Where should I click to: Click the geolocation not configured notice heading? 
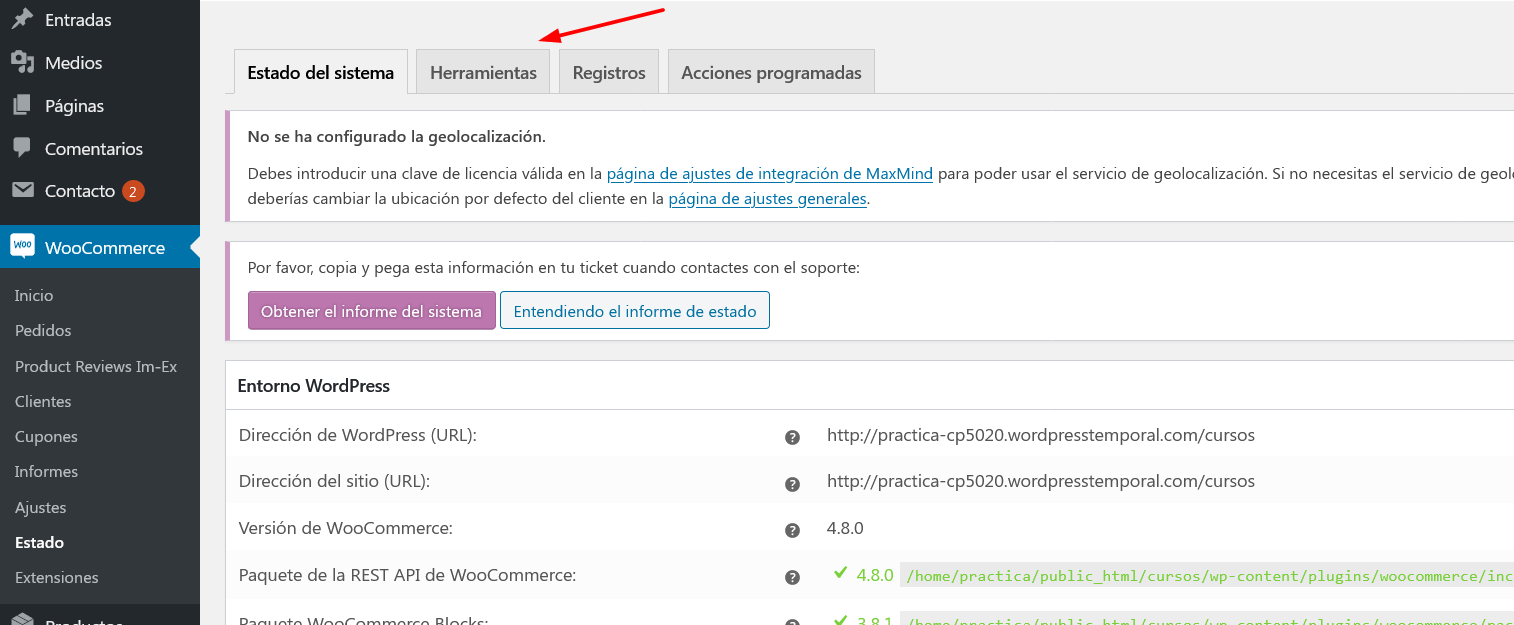click(396, 137)
